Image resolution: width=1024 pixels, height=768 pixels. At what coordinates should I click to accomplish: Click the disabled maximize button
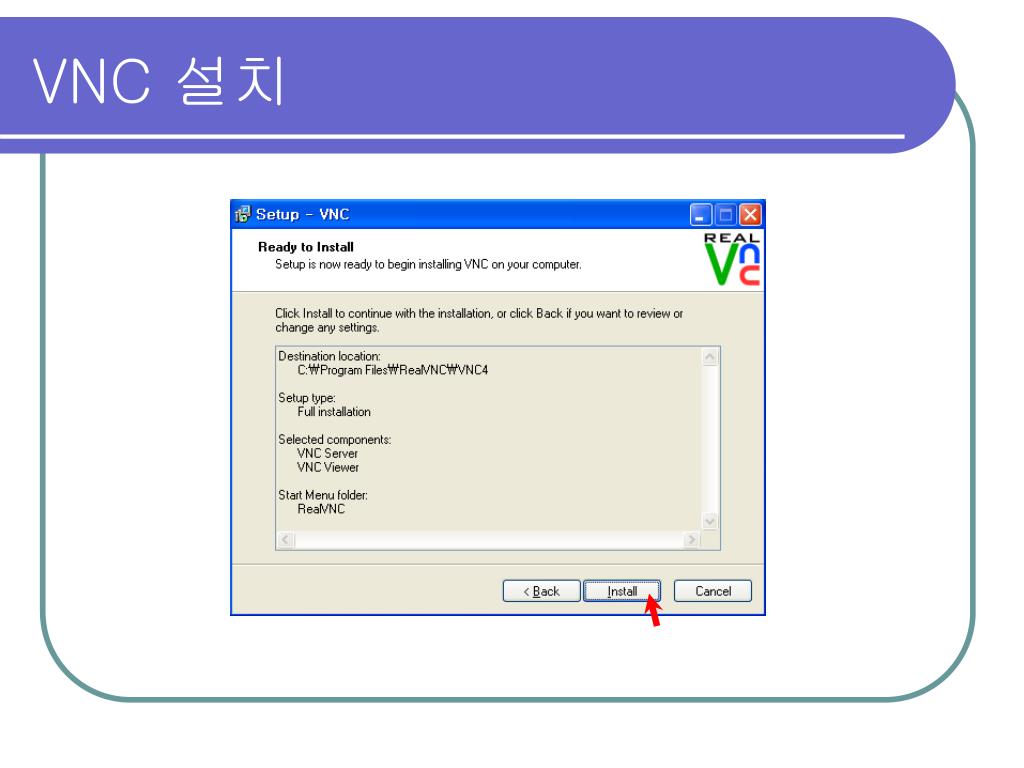pyautogui.click(x=726, y=215)
